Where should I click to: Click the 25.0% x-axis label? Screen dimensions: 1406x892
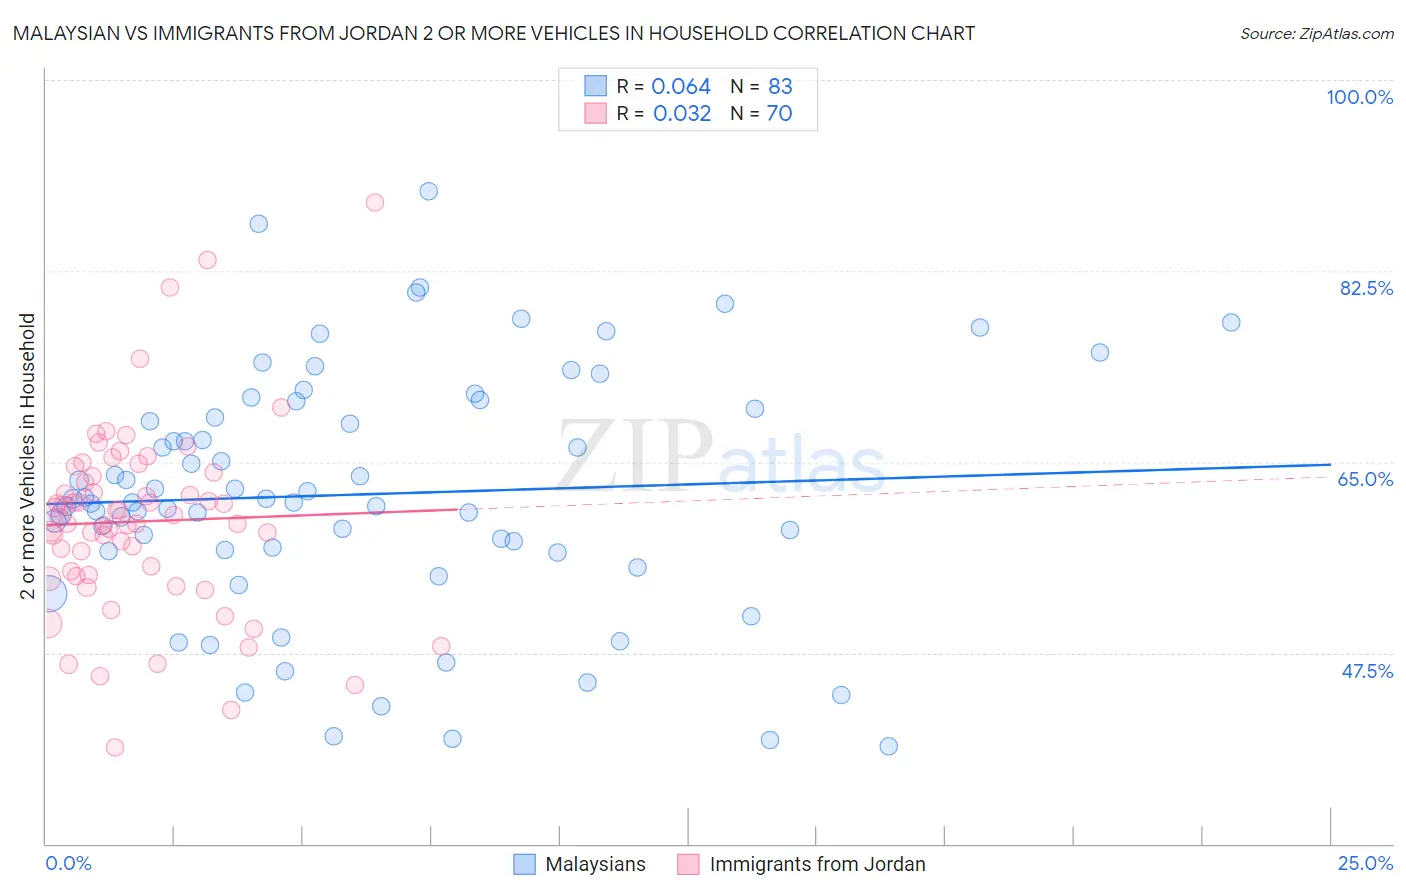(1365, 863)
